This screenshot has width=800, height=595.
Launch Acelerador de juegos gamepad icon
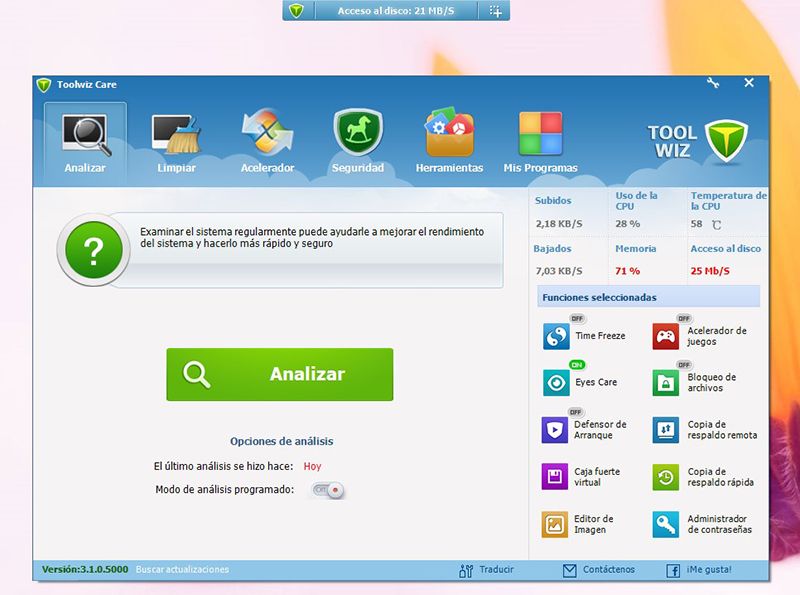665,336
